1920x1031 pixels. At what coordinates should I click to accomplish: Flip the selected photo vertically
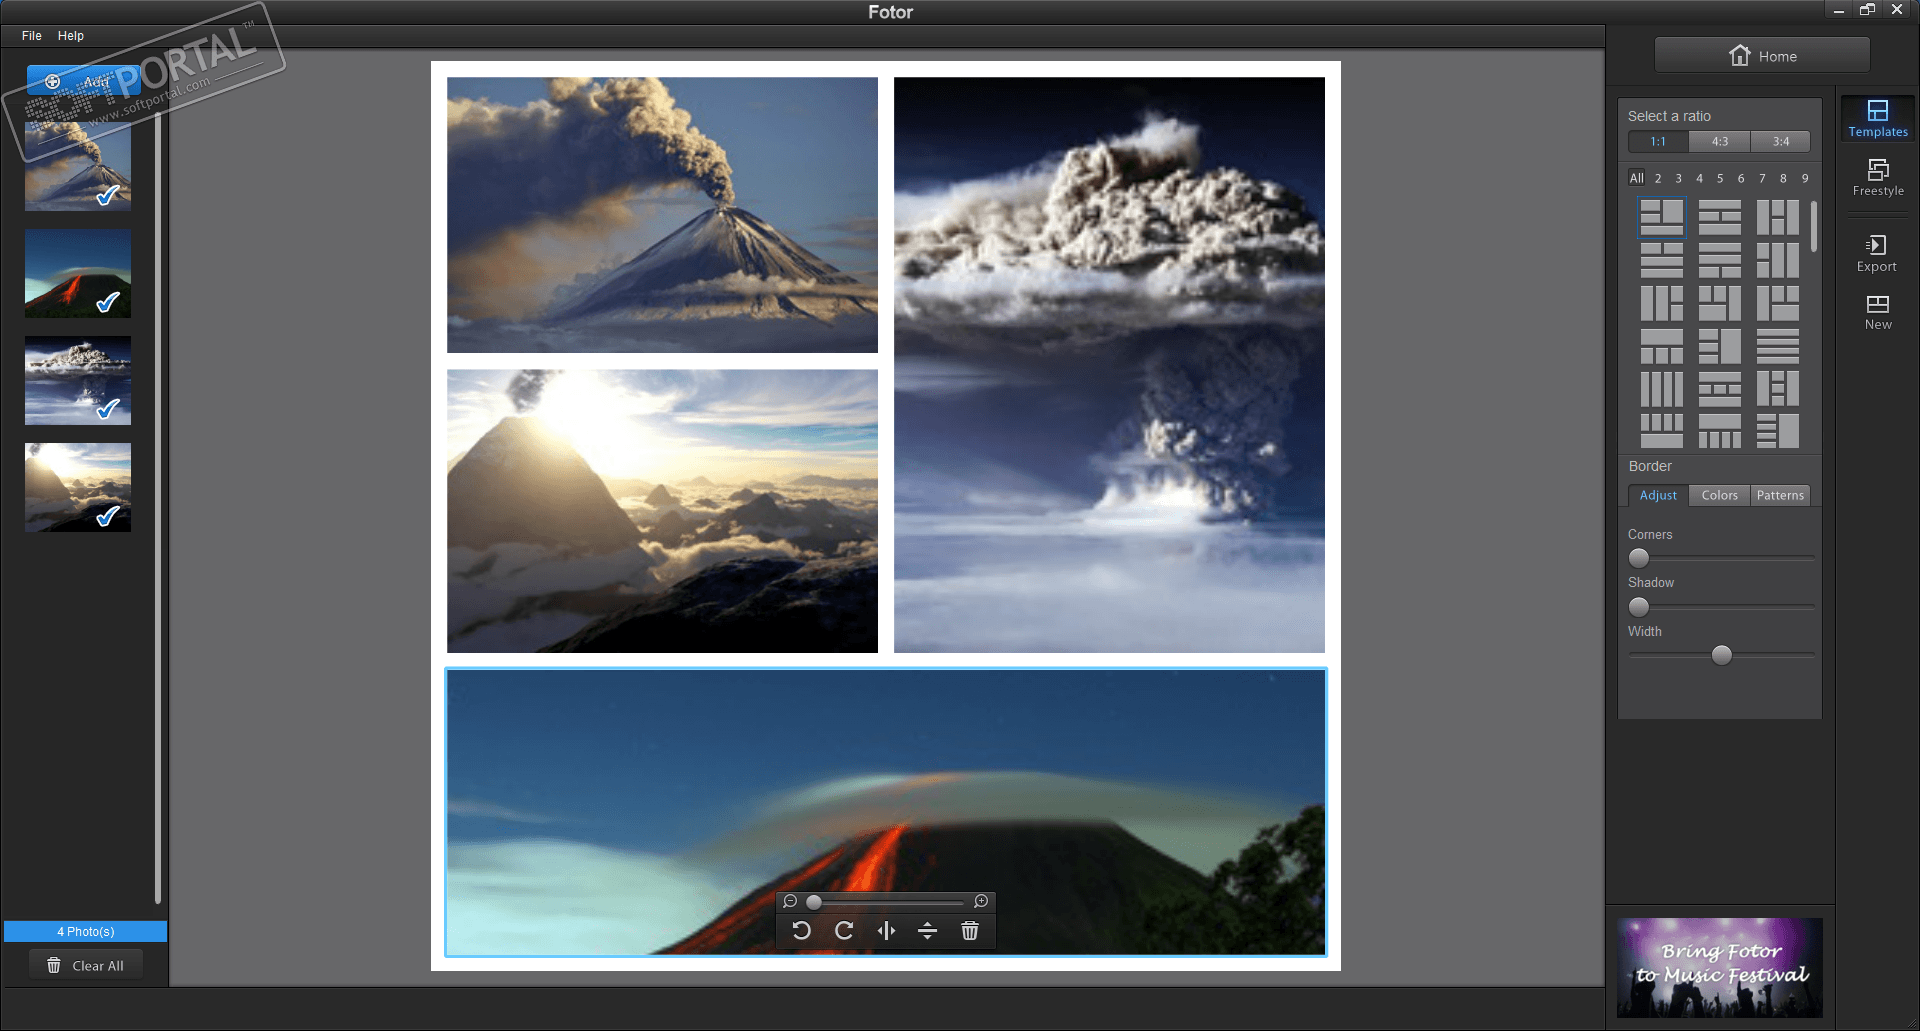(928, 931)
